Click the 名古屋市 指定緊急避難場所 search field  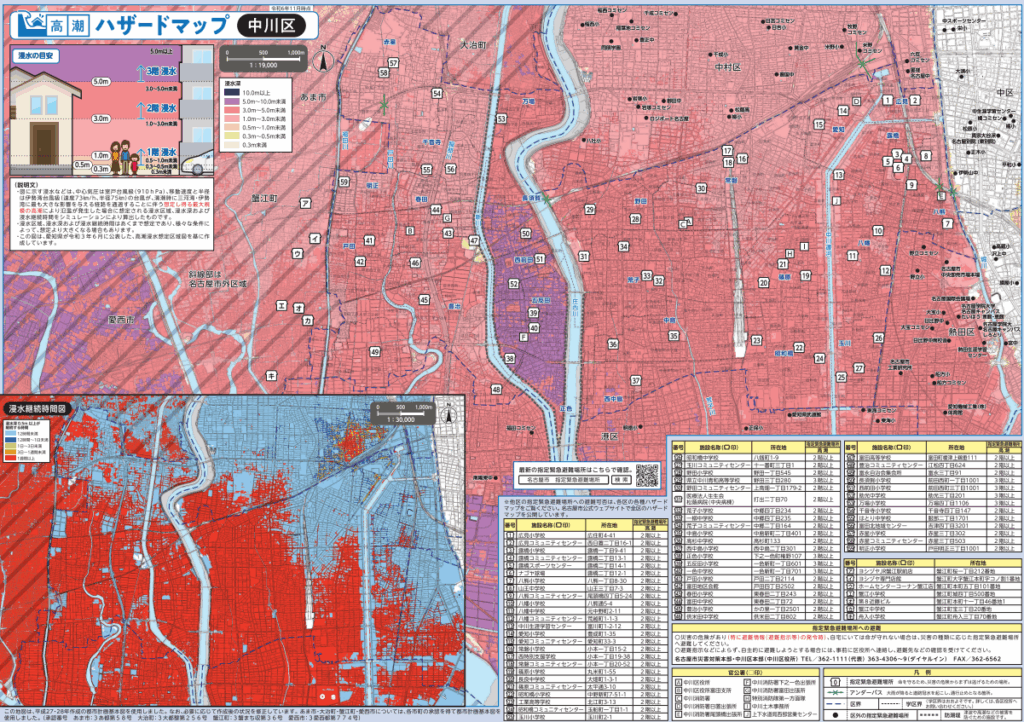(x=558, y=480)
